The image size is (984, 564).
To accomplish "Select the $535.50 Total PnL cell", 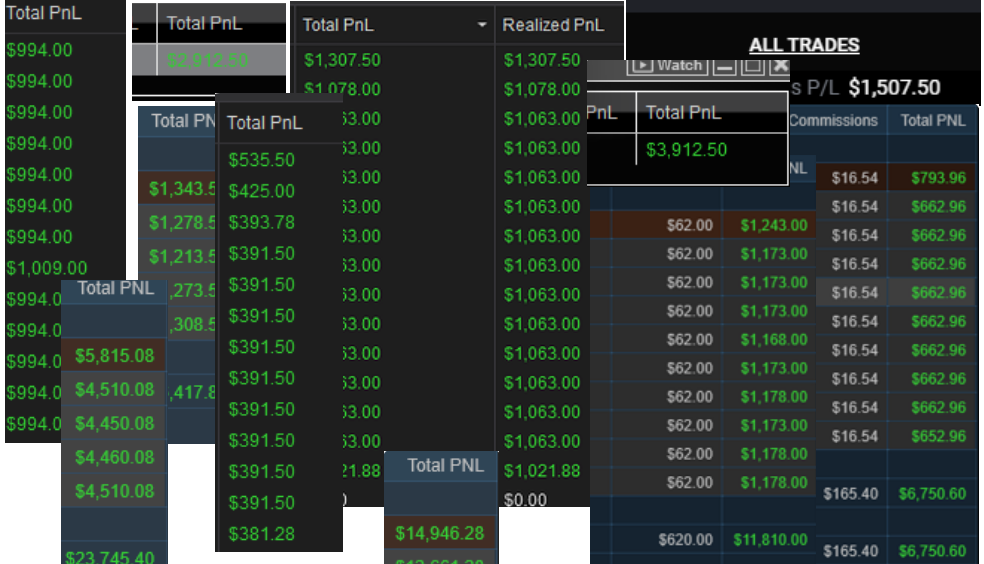I will (261, 160).
